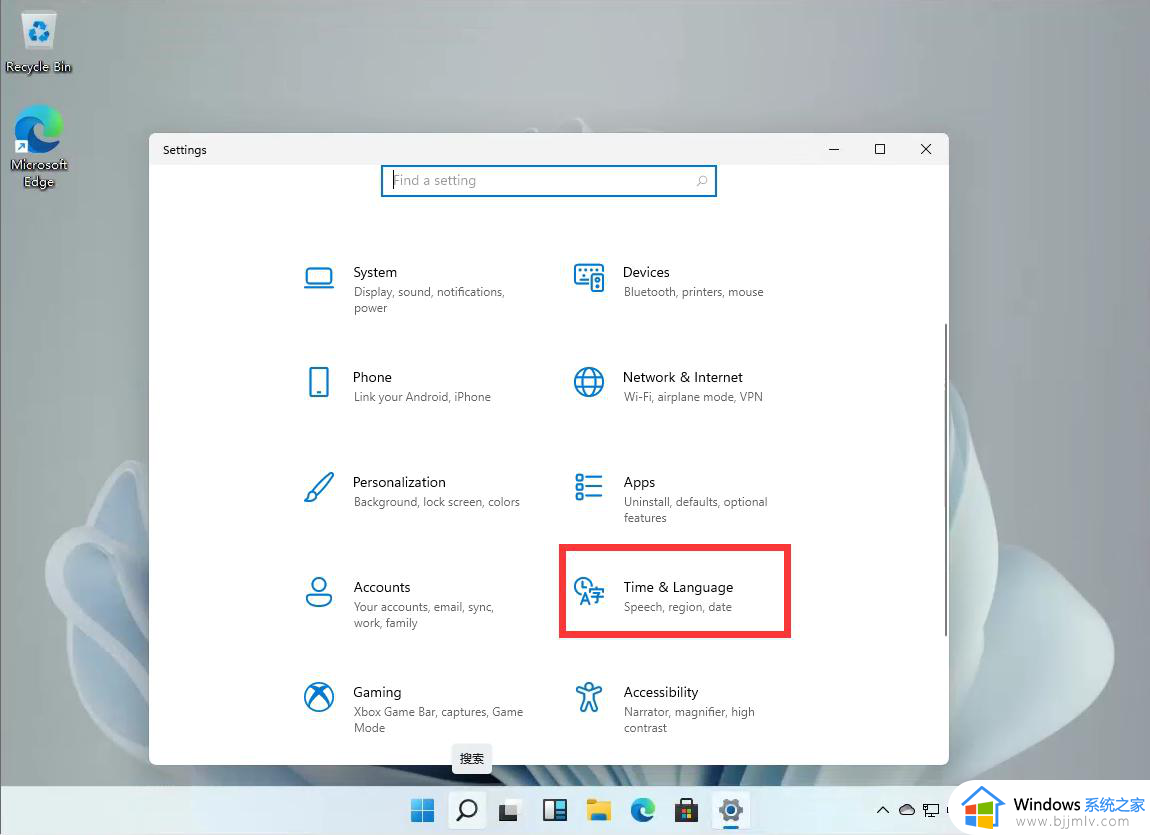Click the OneDrive cloud tray icon

pos(907,810)
